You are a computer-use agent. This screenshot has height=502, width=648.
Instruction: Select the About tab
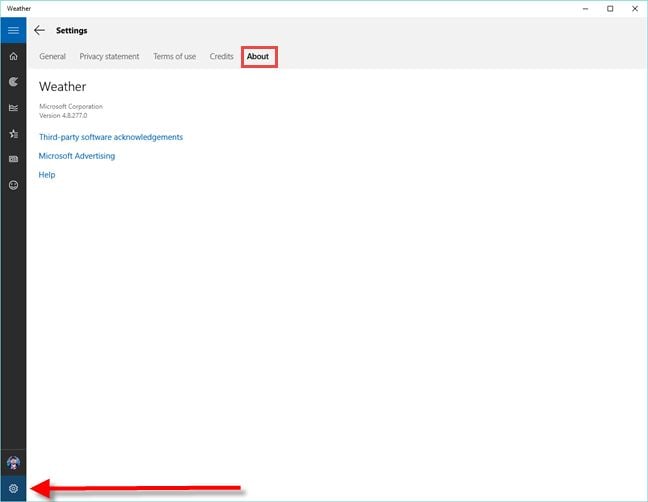(x=258, y=57)
